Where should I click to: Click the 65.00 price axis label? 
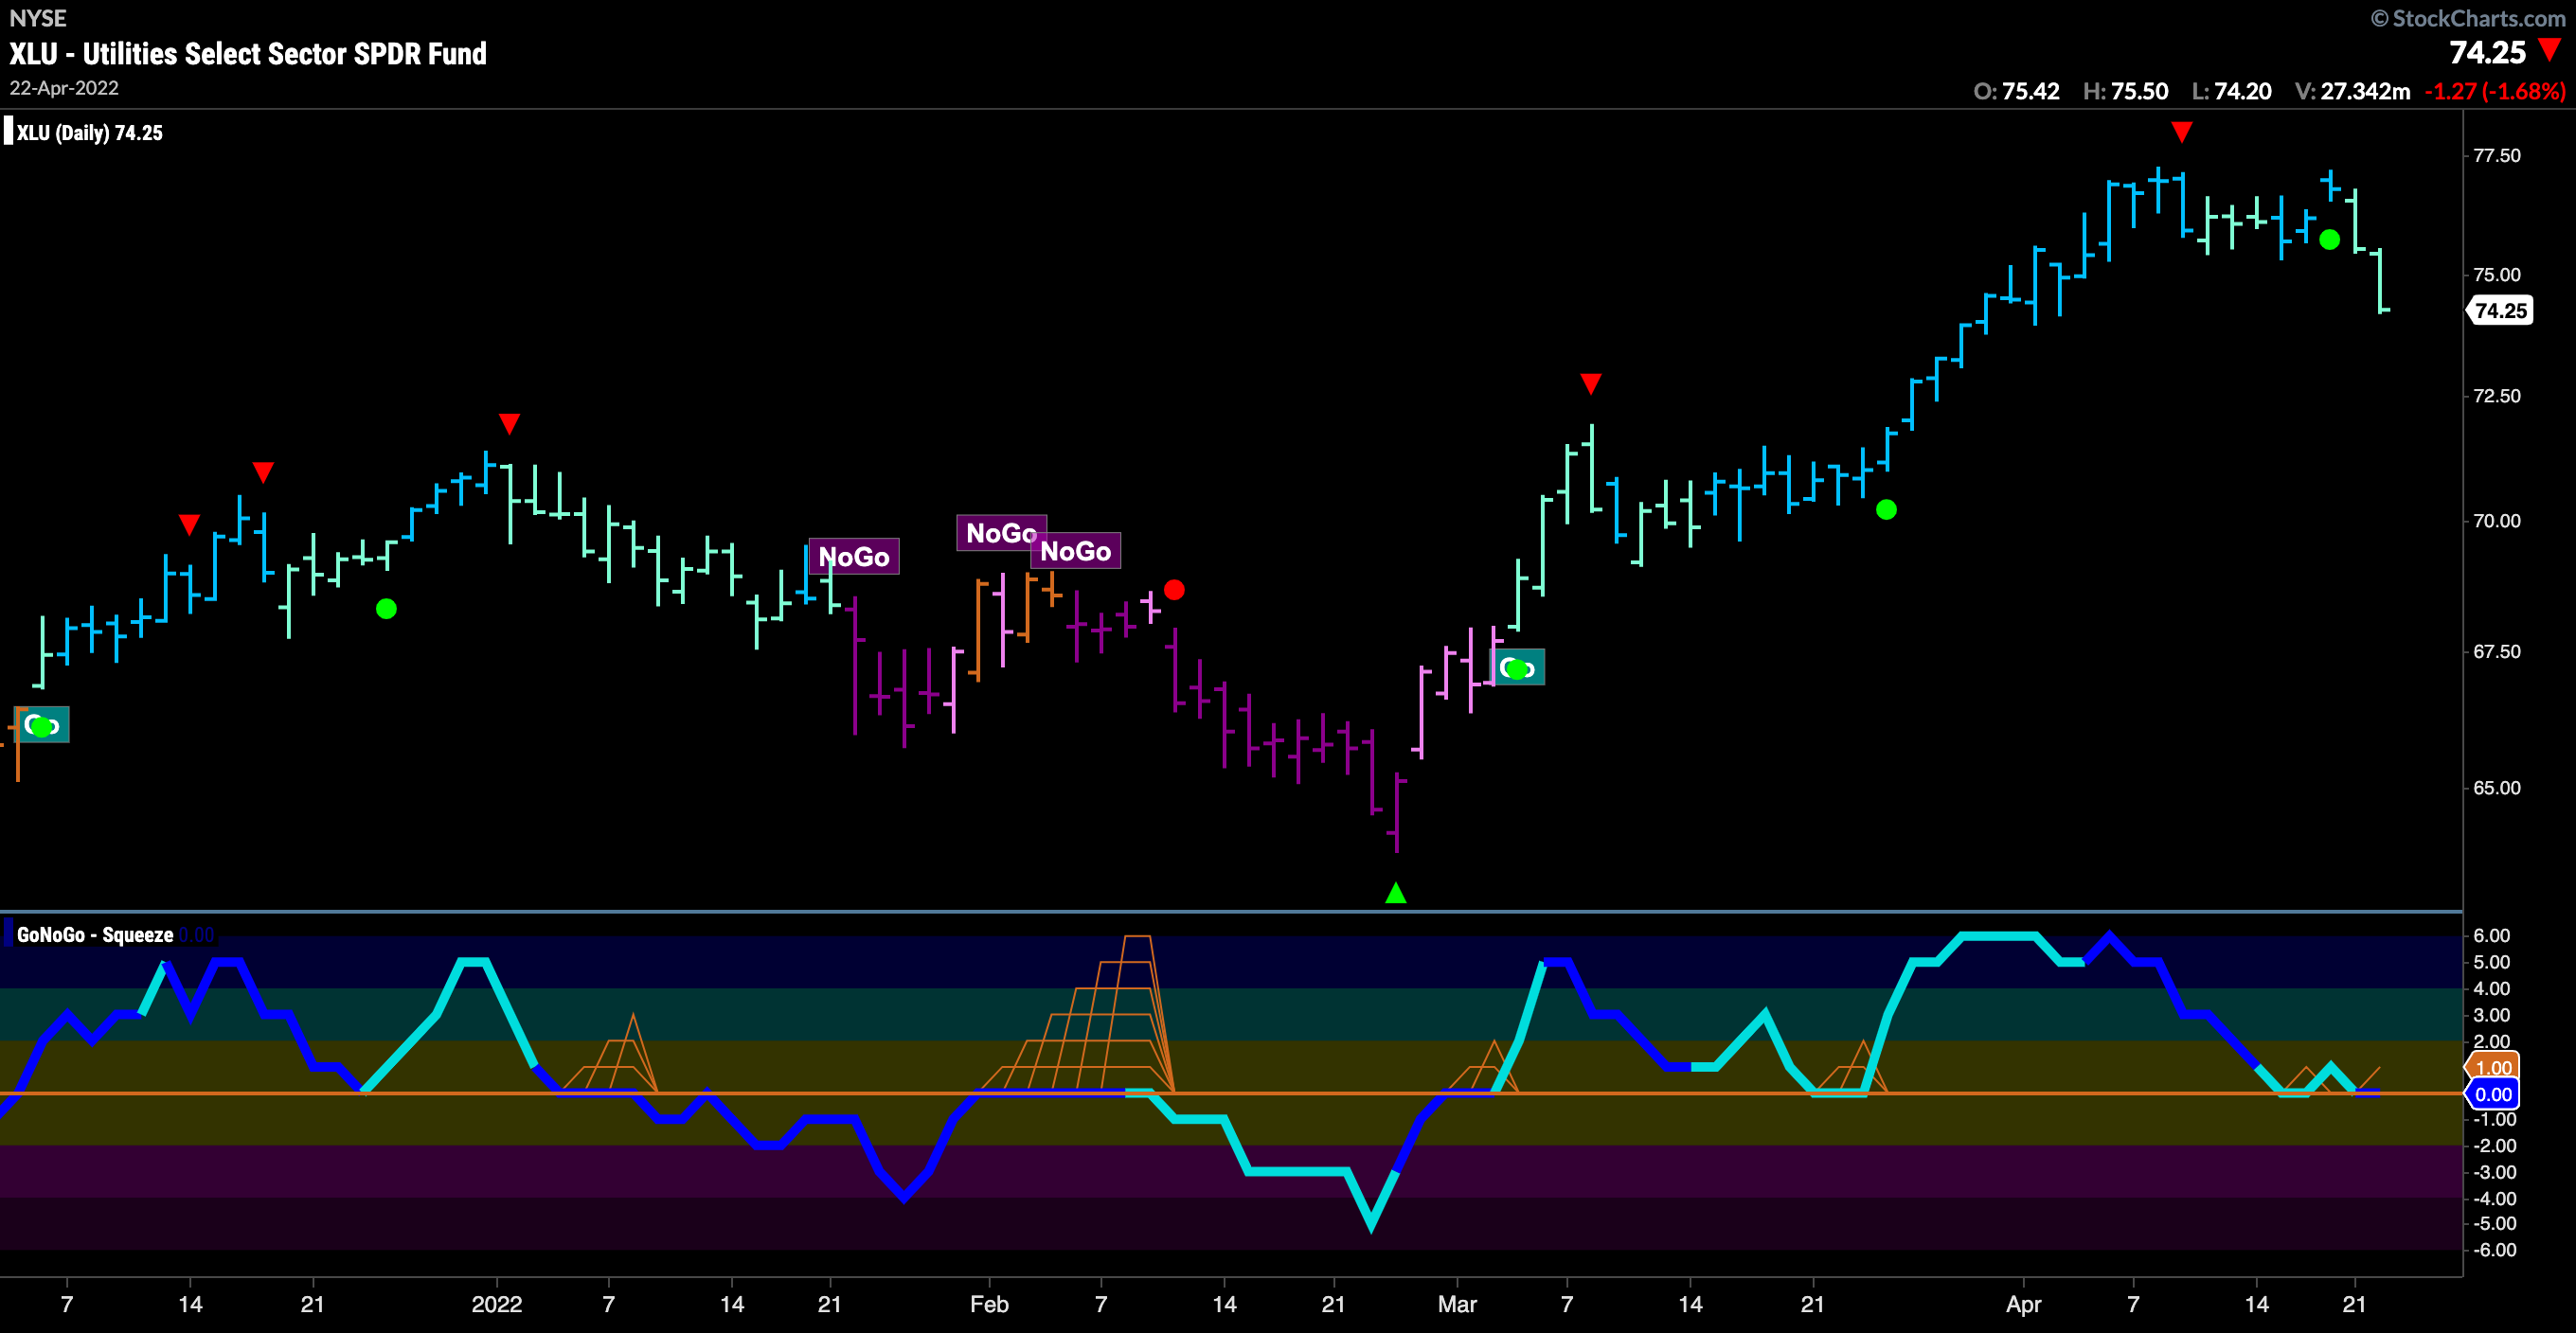click(x=2497, y=788)
